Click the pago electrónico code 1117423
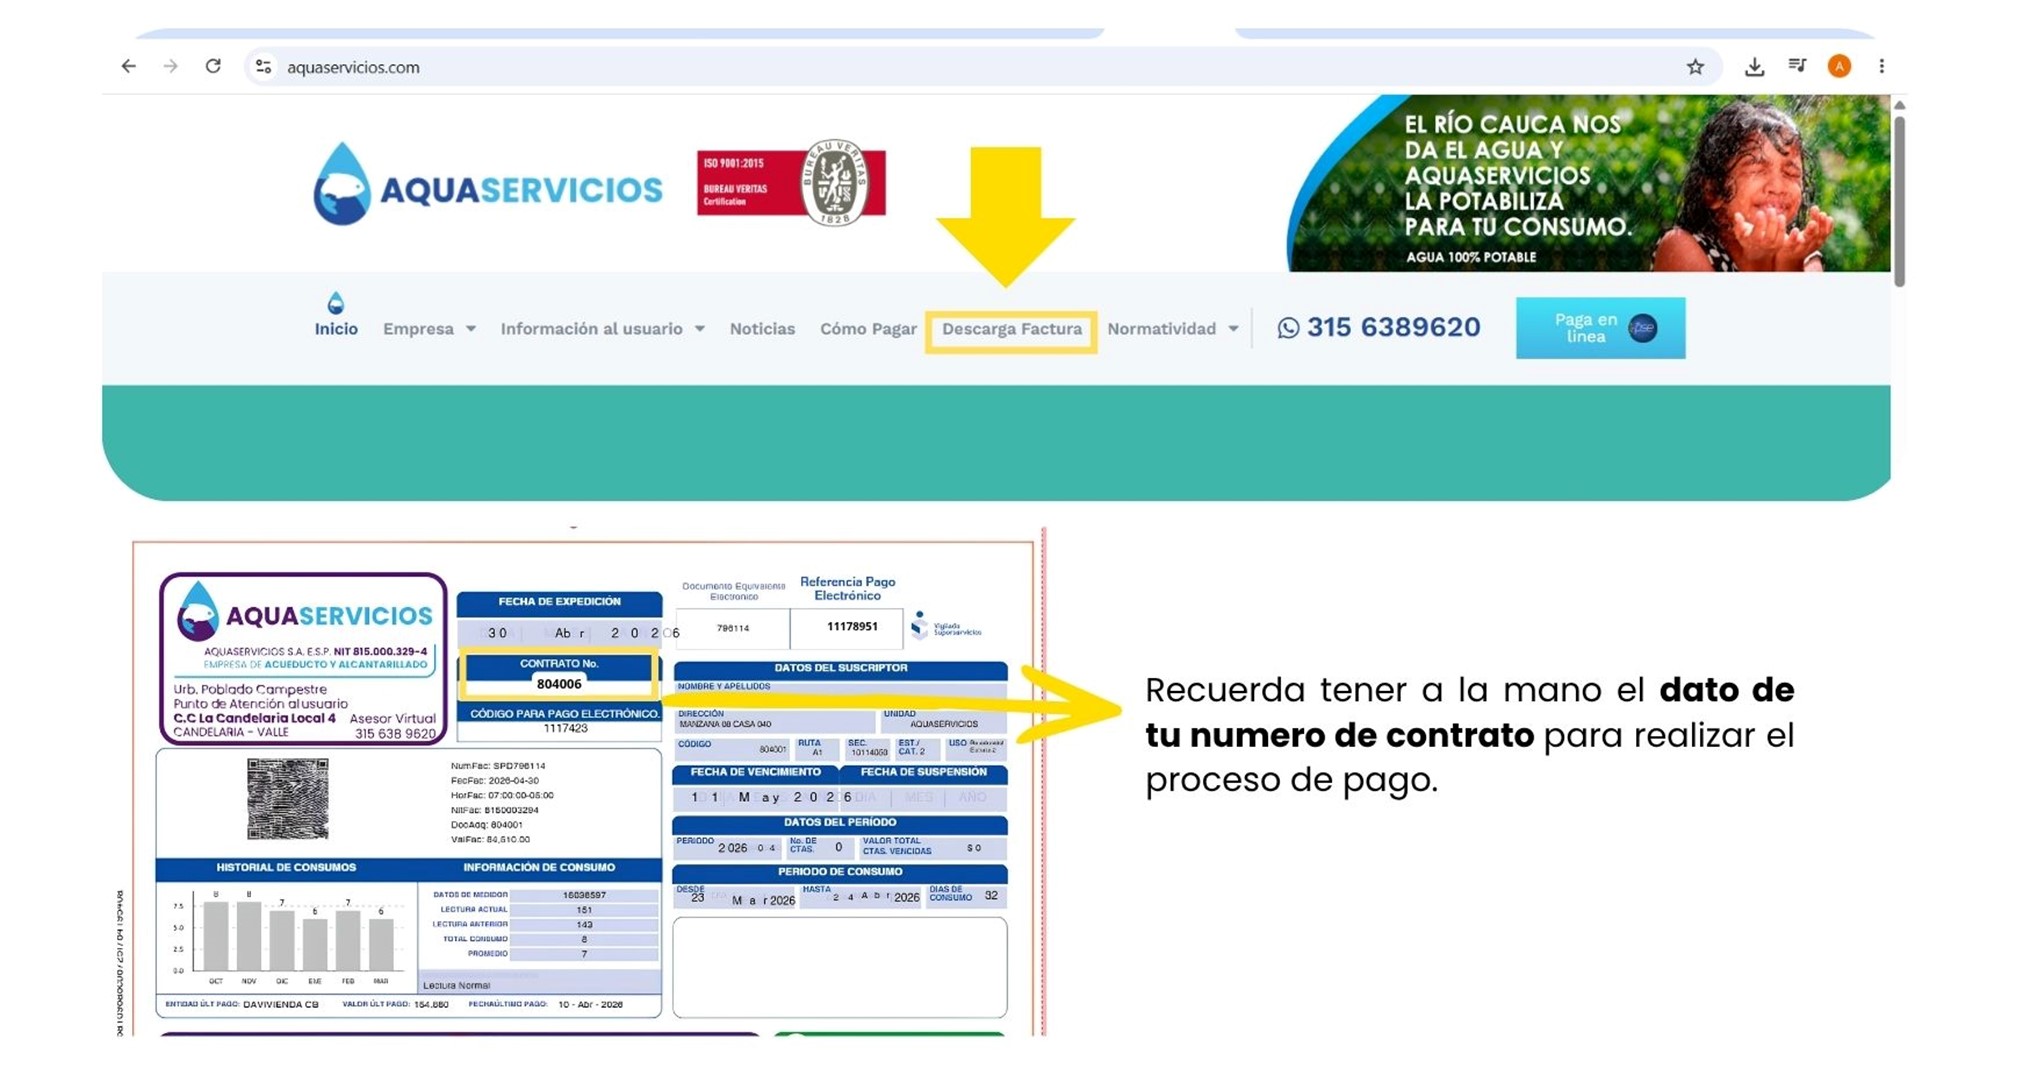Screen dimensions: 2030x1083 [x=565, y=729]
